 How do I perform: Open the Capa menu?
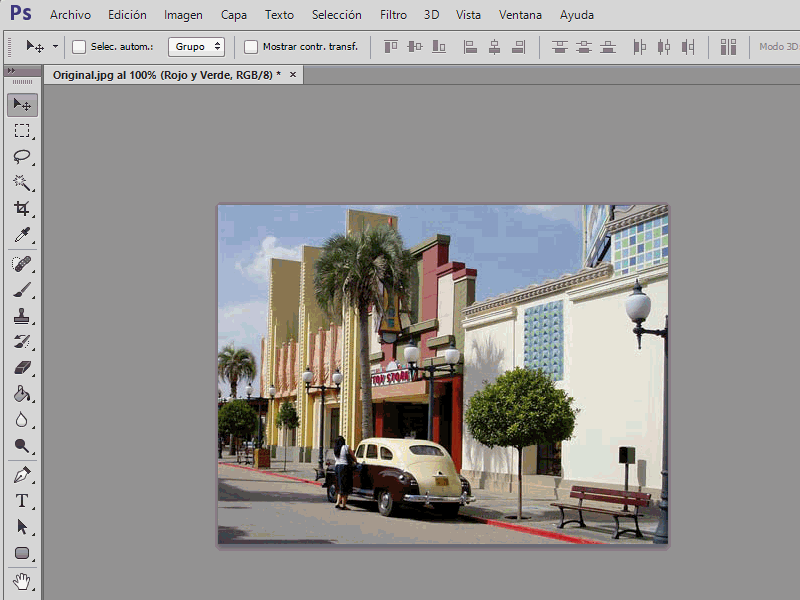234,15
